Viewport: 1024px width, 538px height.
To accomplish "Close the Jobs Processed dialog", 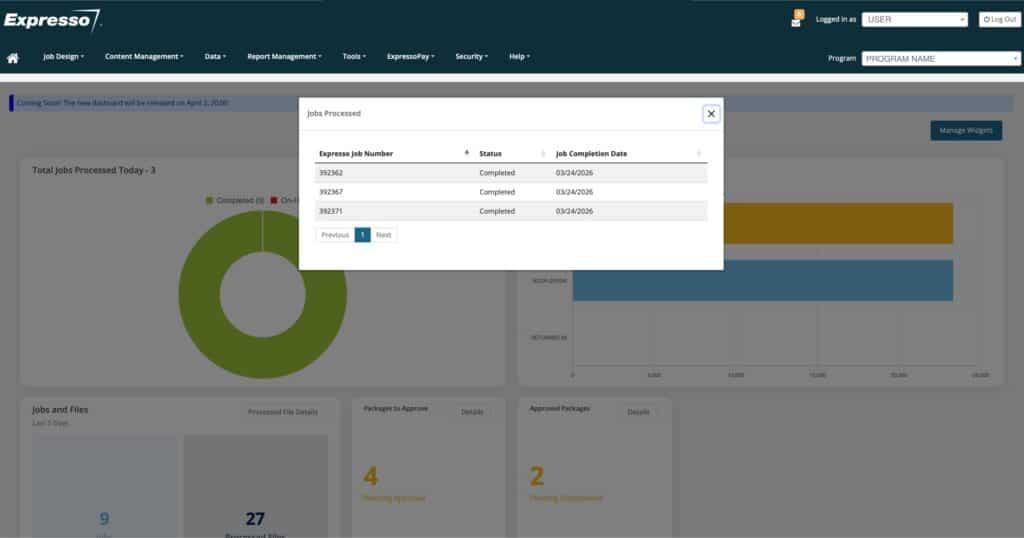I will (711, 114).
